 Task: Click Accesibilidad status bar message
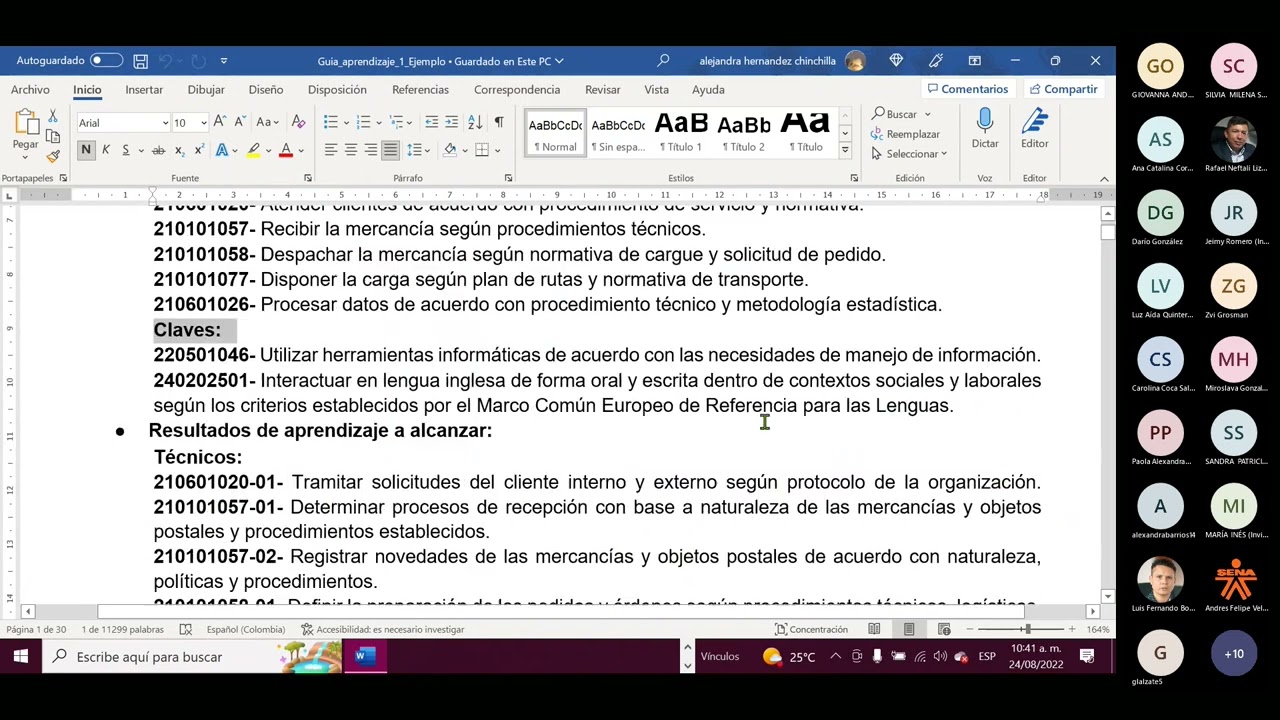[x=382, y=629]
